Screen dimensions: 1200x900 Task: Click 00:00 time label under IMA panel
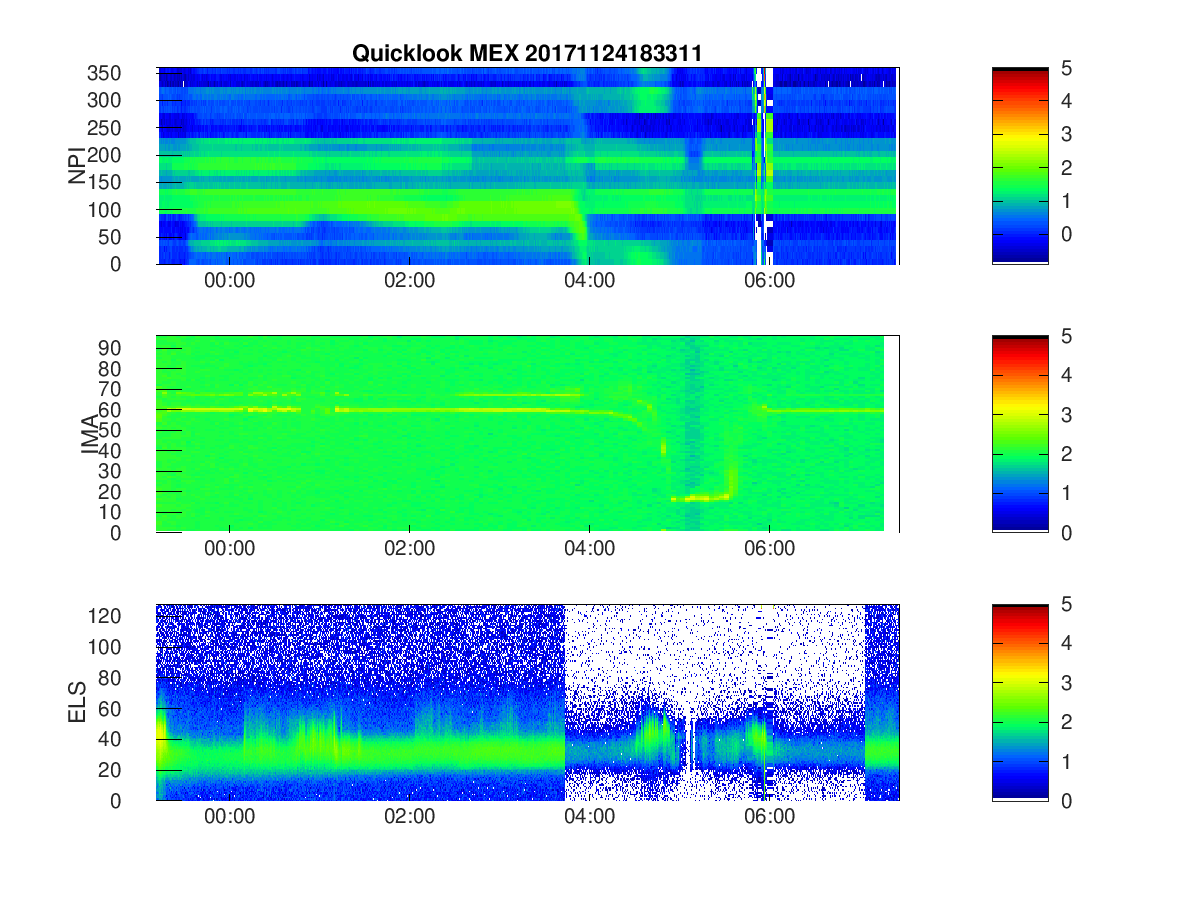tap(230, 549)
